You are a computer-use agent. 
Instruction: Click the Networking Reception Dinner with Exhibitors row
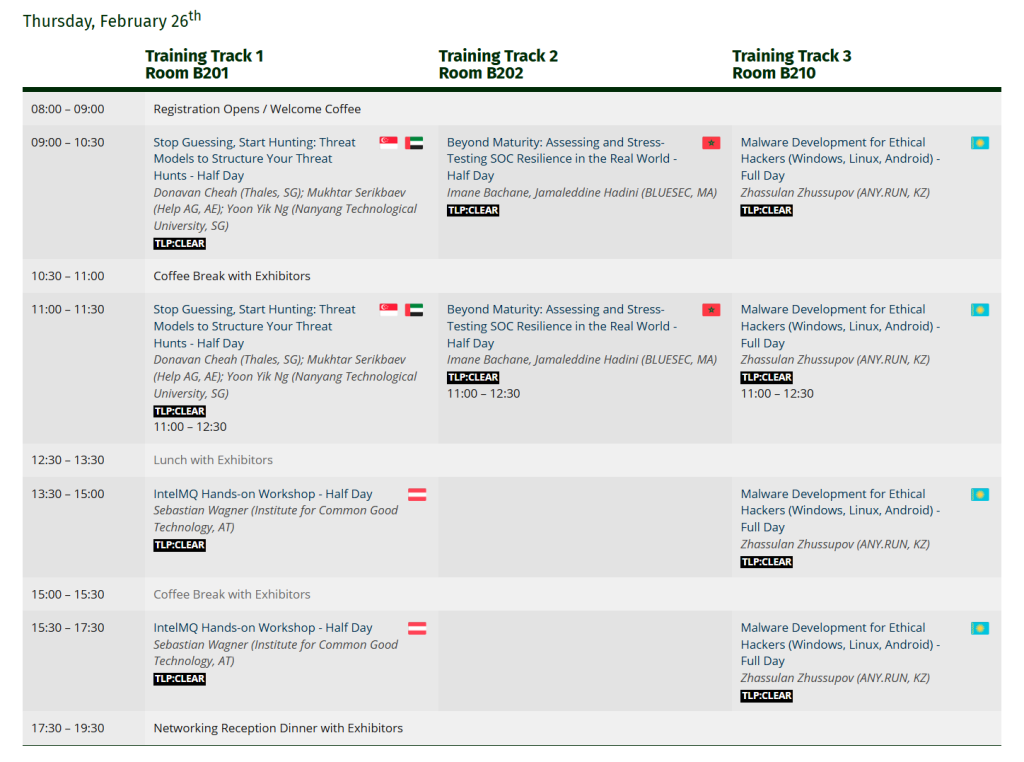tap(278, 728)
